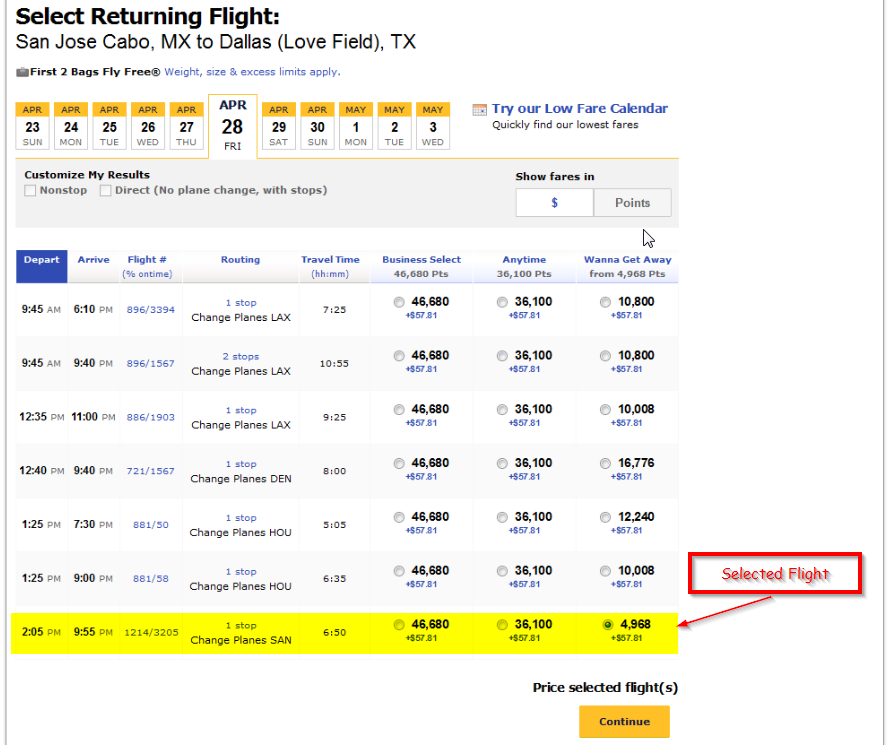This screenshot has width=890, height=745.
Task: Click the 11:00 PM arrival time
Action: click(93, 417)
